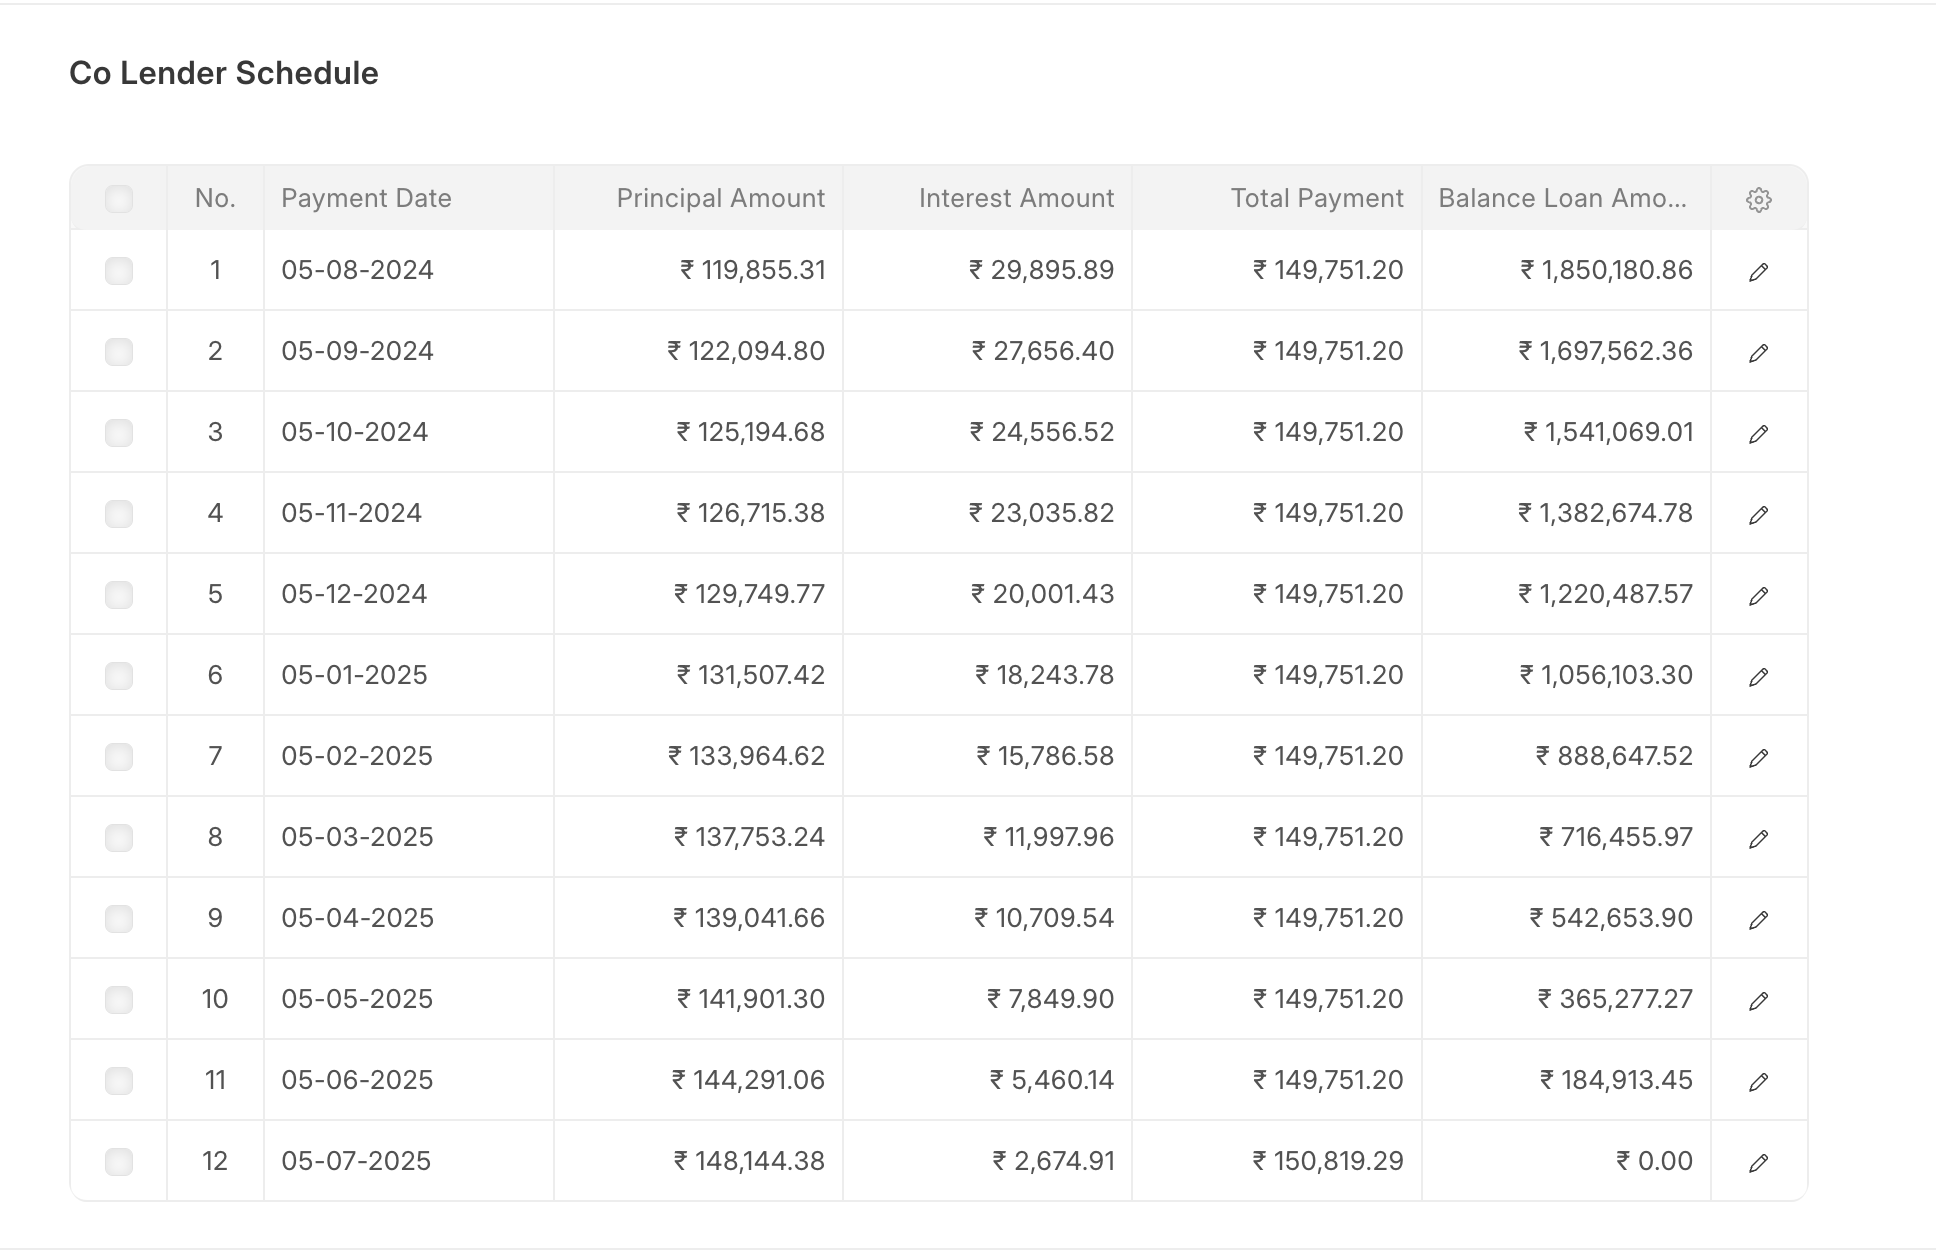Check the box for row 7
1936x1254 pixels.
coord(119,756)
